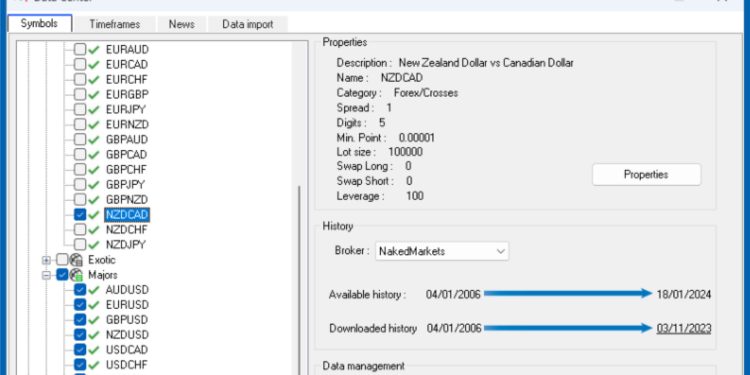This screenshot has width=750, height=375.
Task: Select the EURCAD symbol
Action: [x=127, y=64]
